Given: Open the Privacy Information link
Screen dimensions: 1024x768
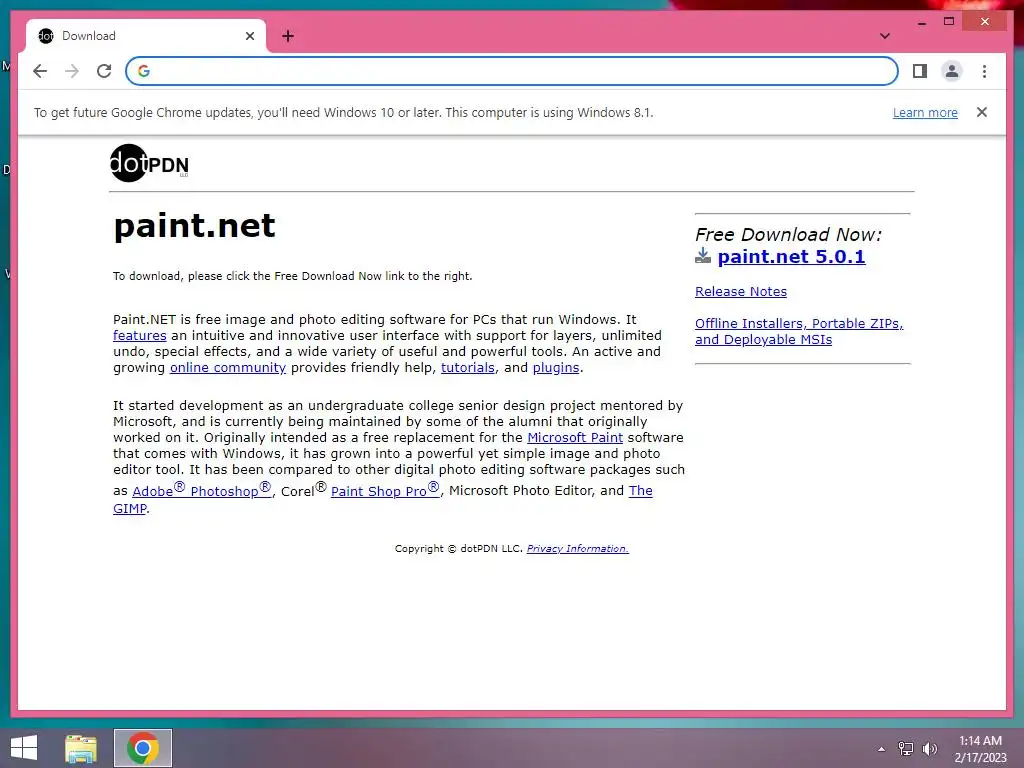Looking at the screenshot, I should point(577,549).
